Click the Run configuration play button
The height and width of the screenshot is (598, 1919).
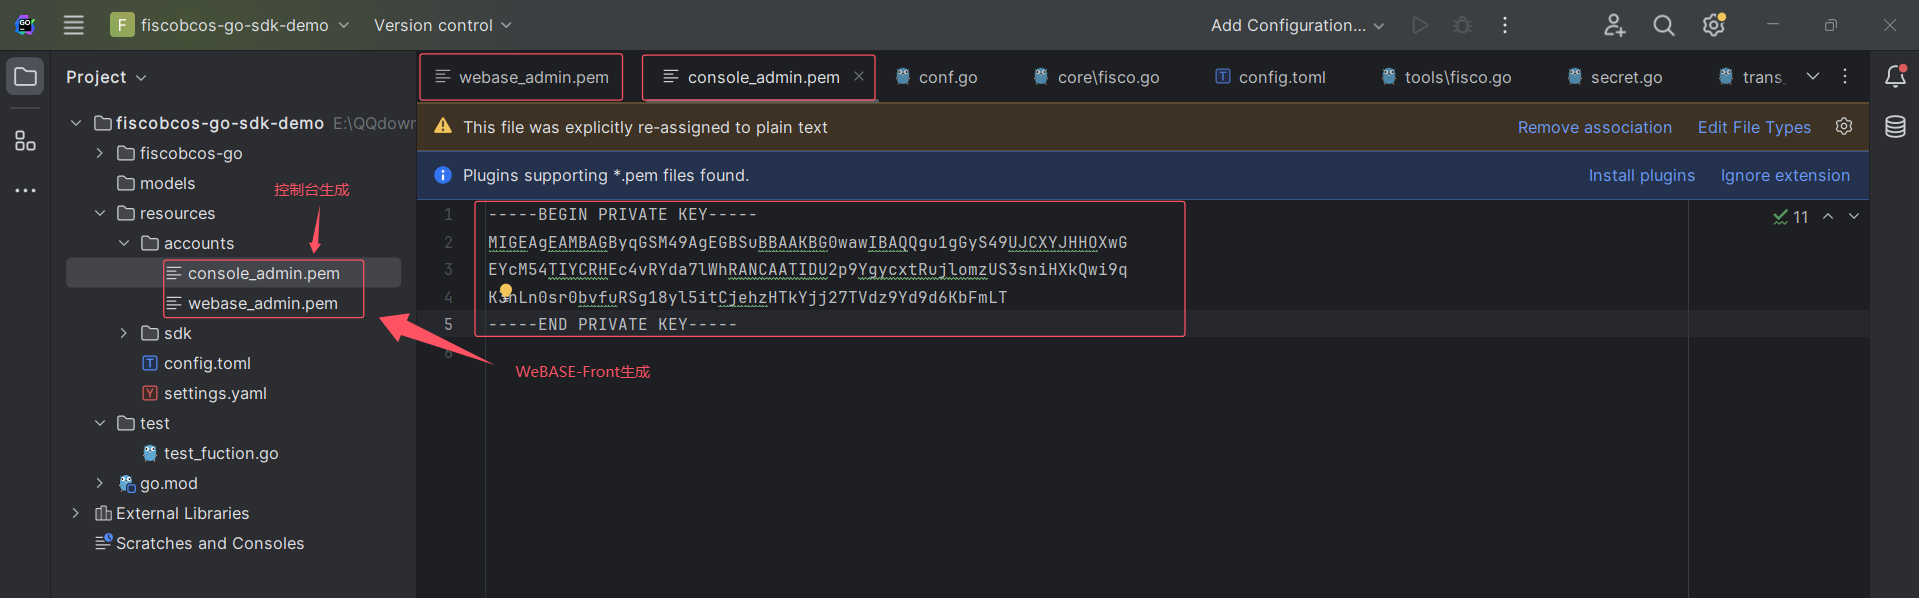click(x=1420, y=25)
